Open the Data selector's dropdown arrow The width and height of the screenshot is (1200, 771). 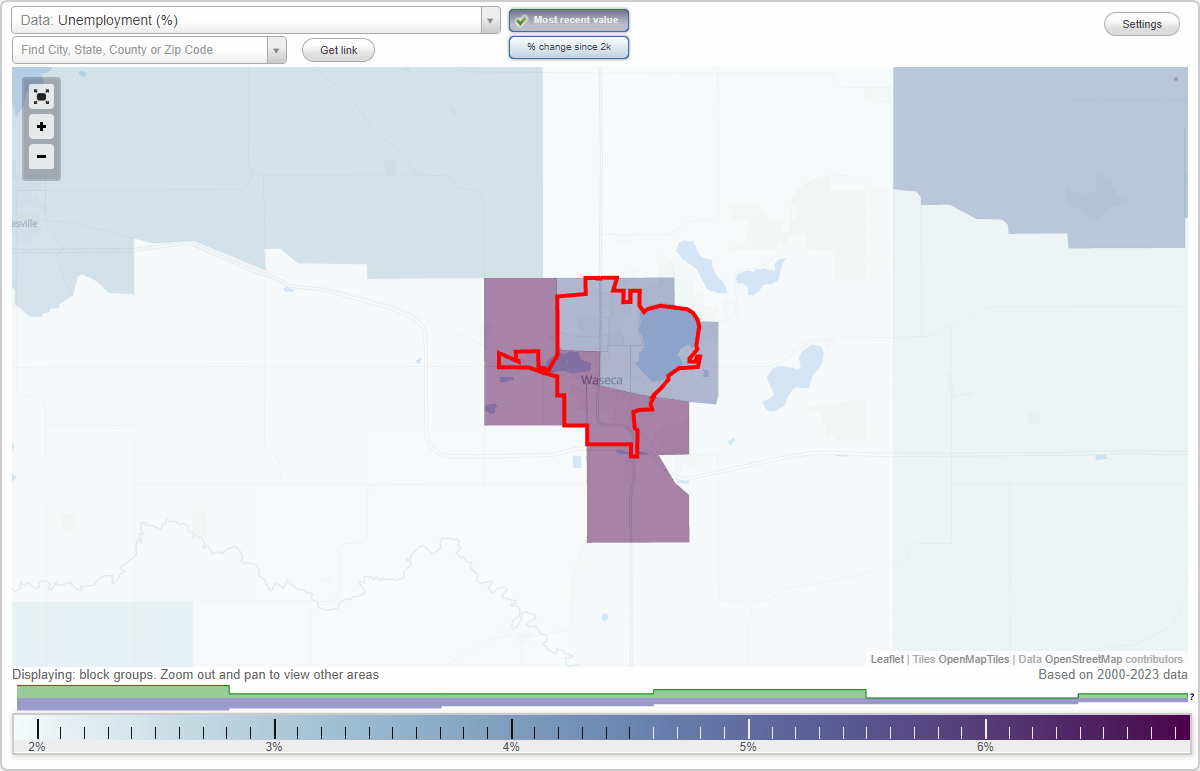[x=489, y=19]
